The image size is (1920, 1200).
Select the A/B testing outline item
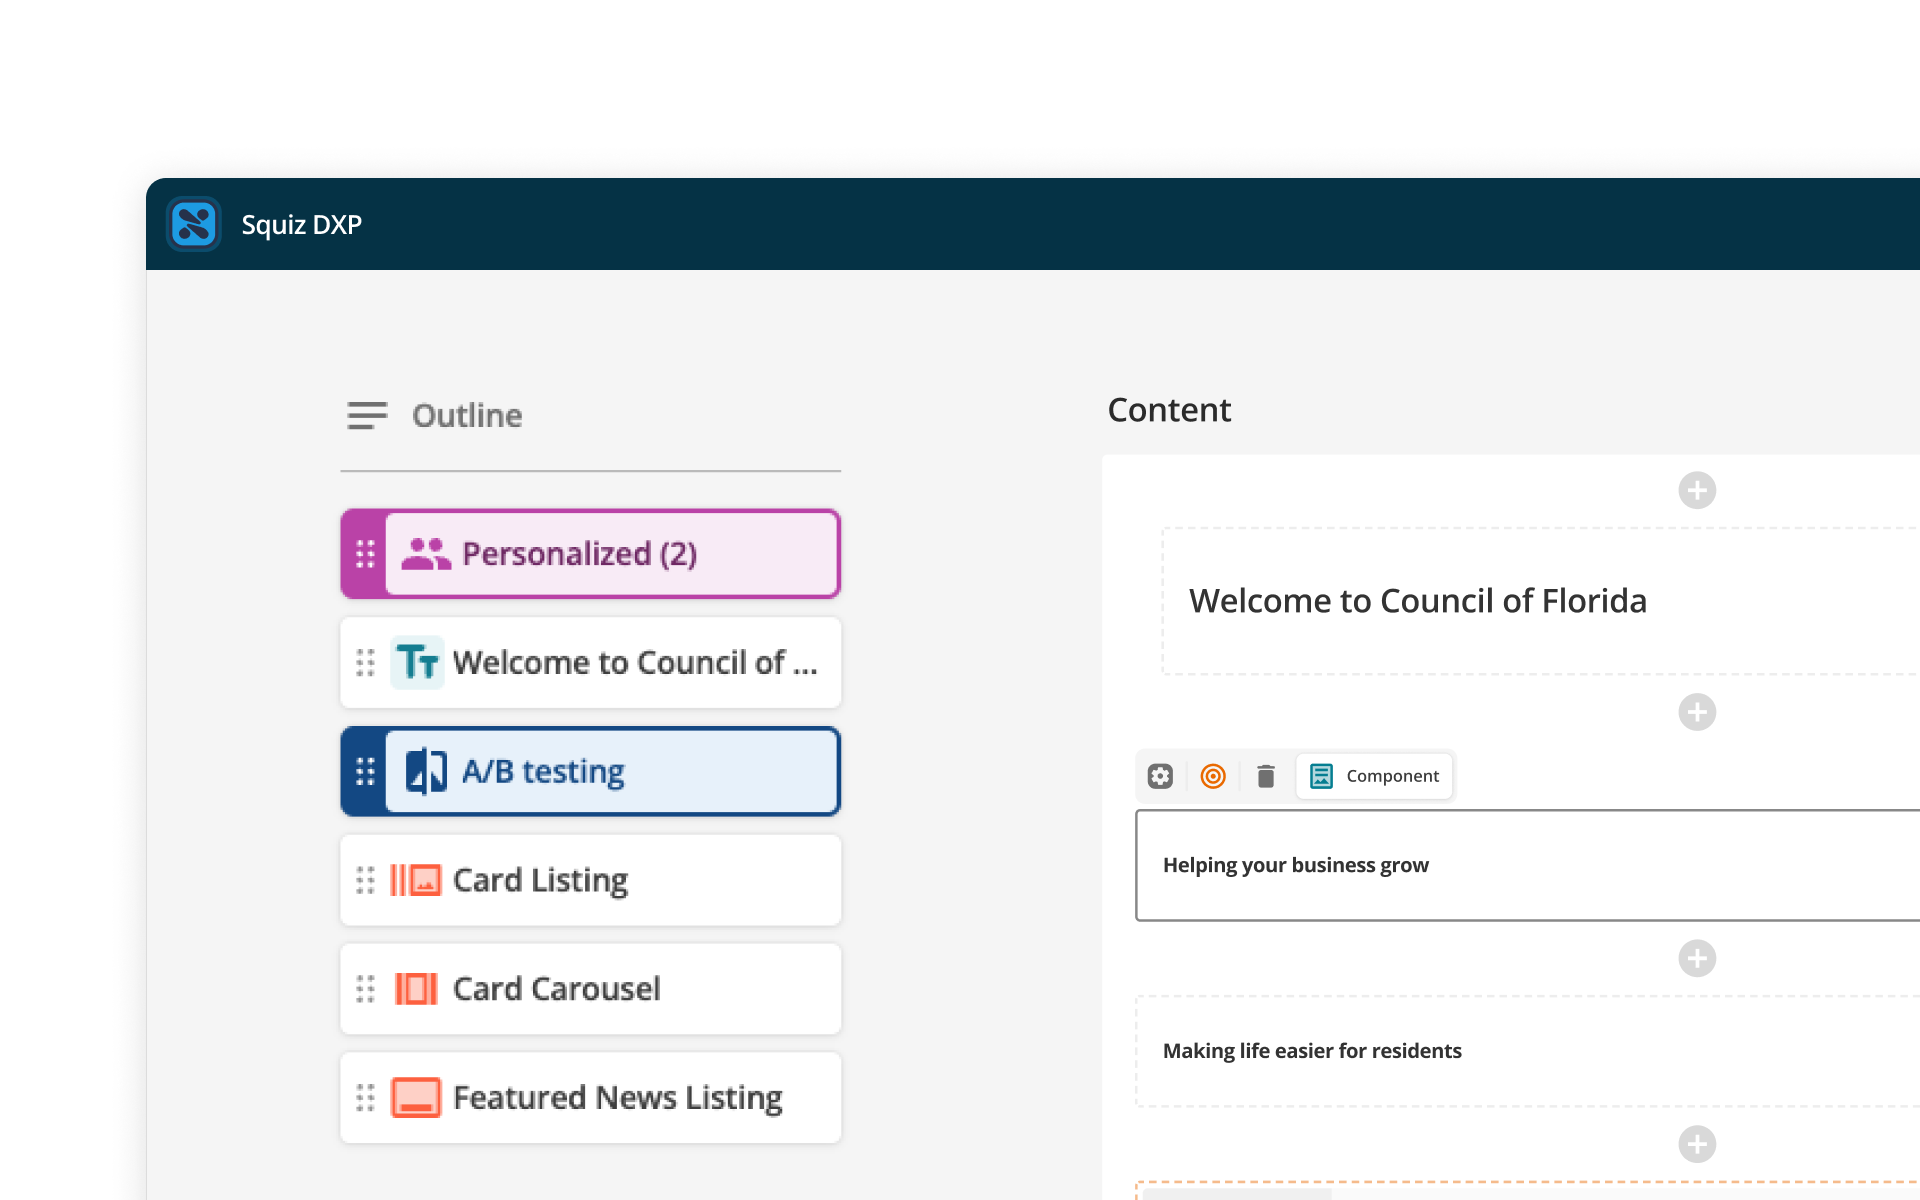pos(590,771)
